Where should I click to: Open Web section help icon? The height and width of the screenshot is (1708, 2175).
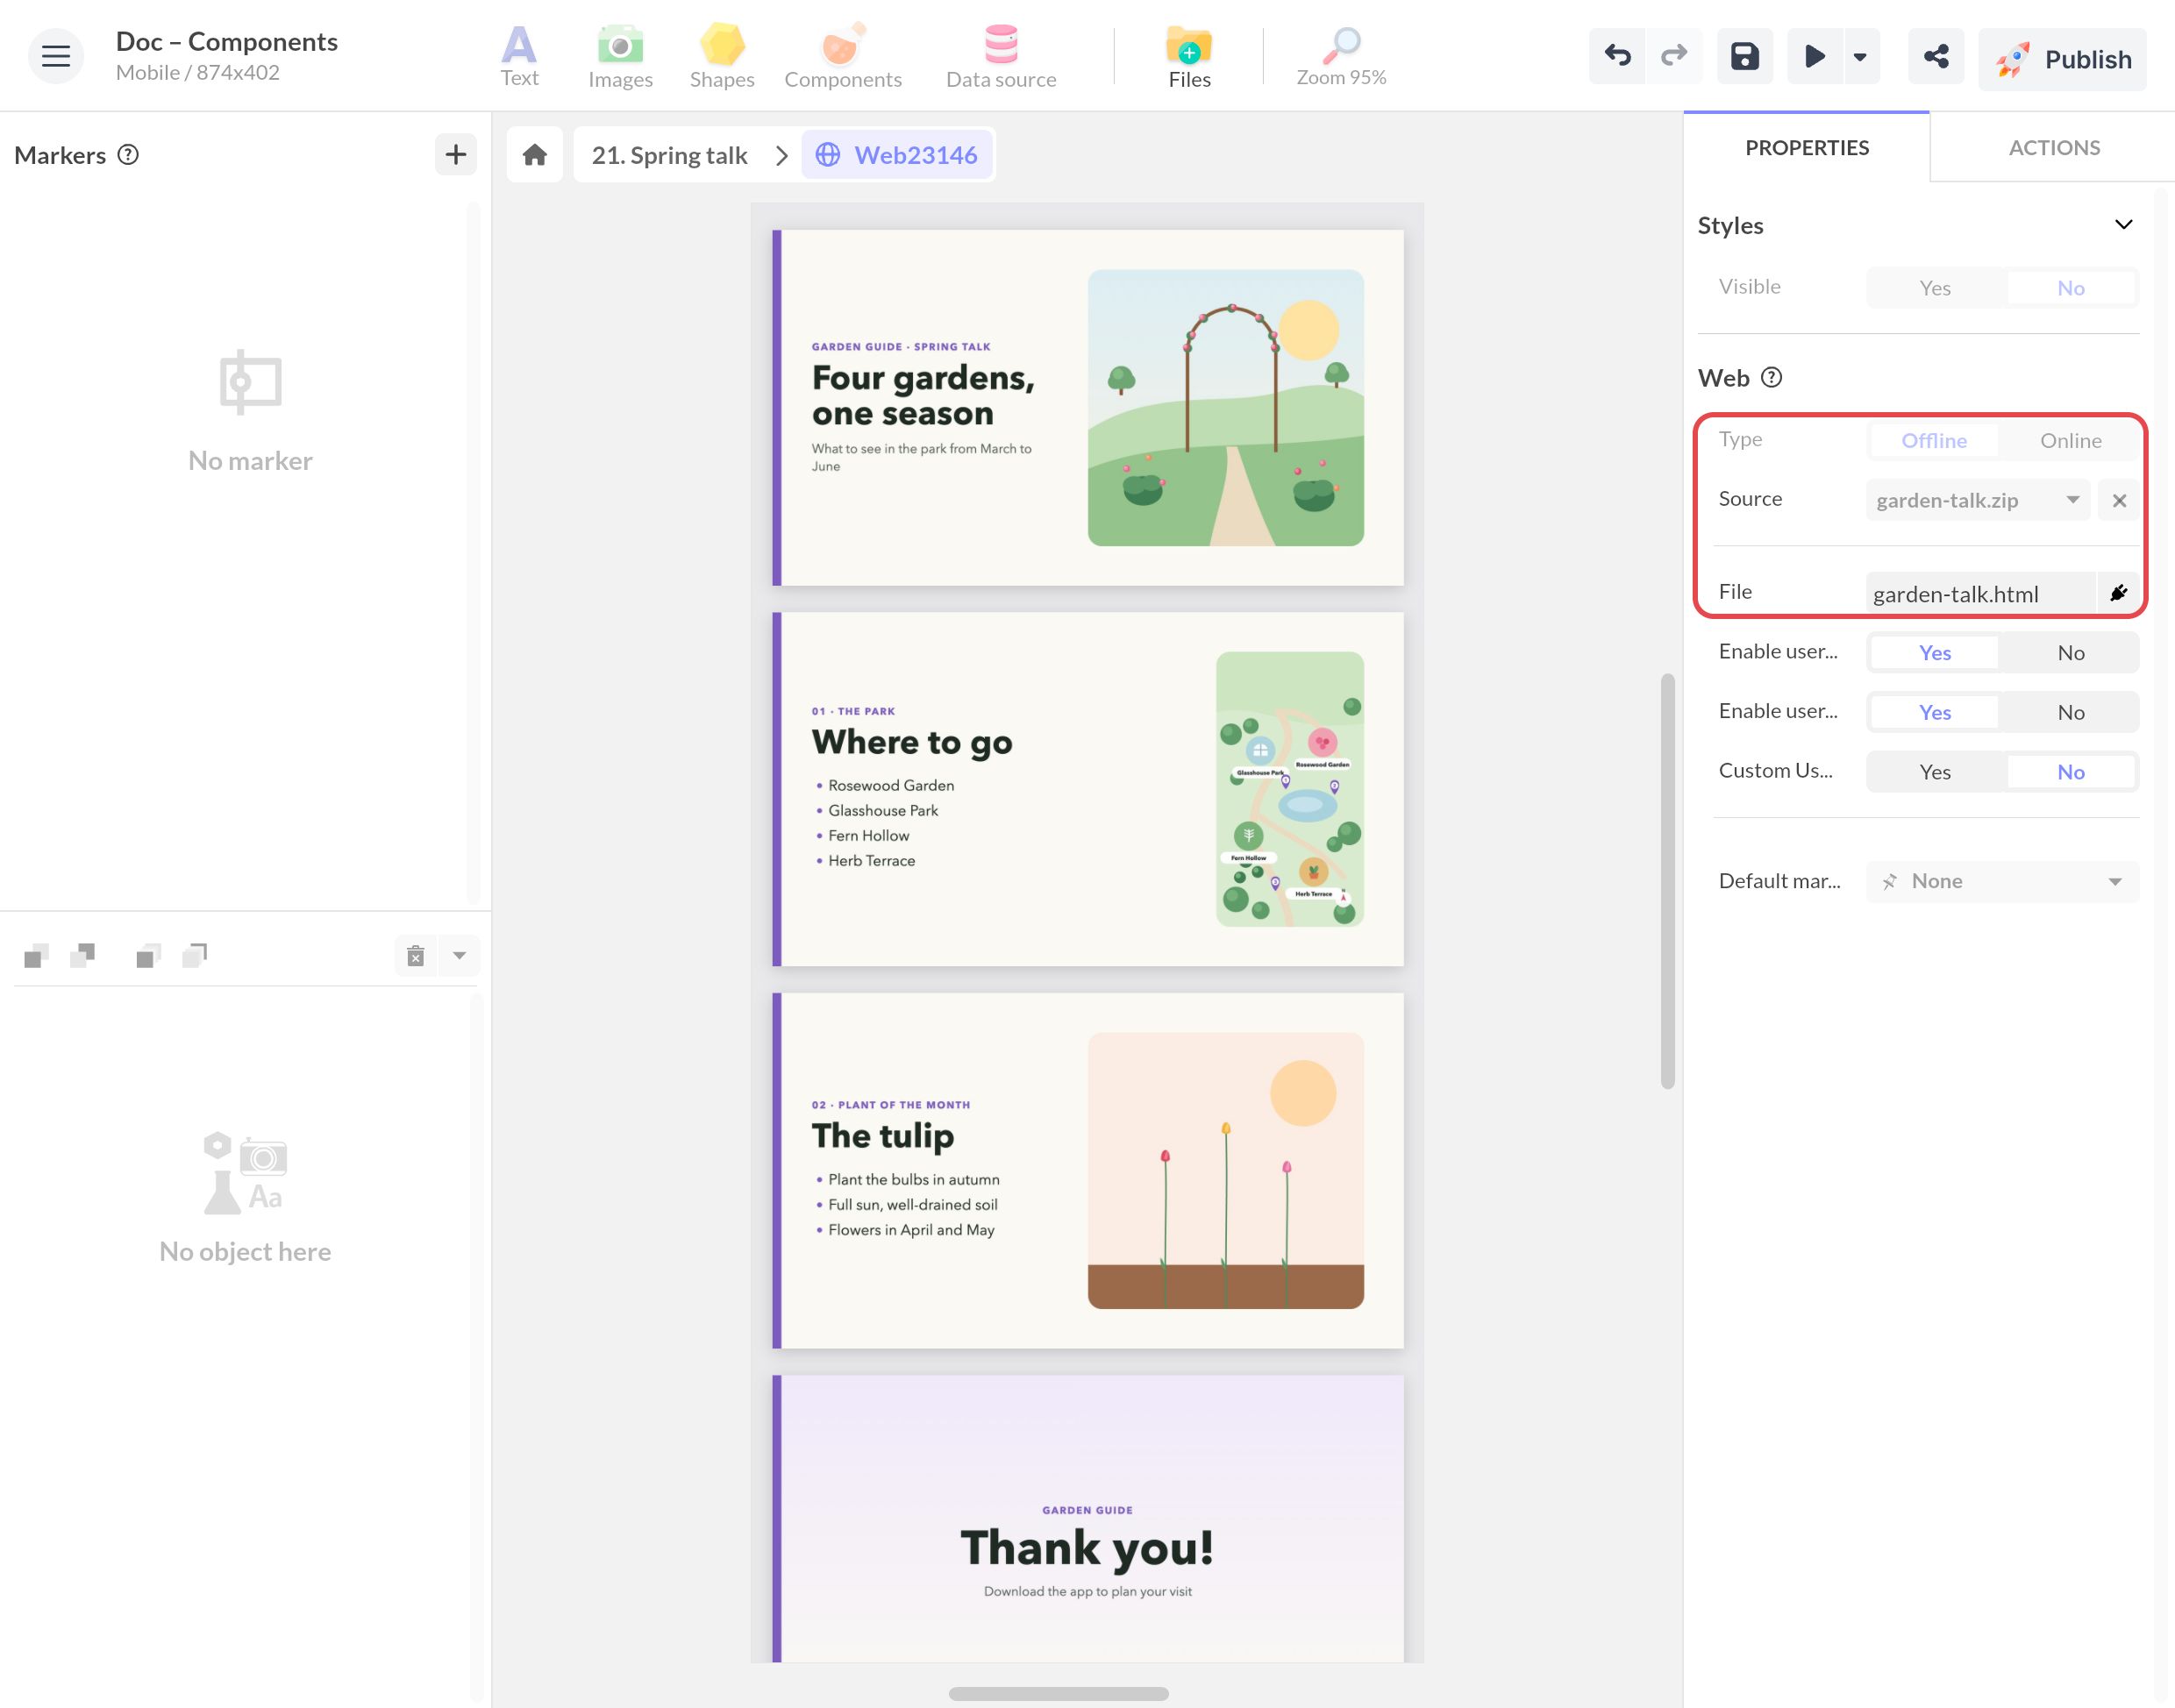(1771, 378)
